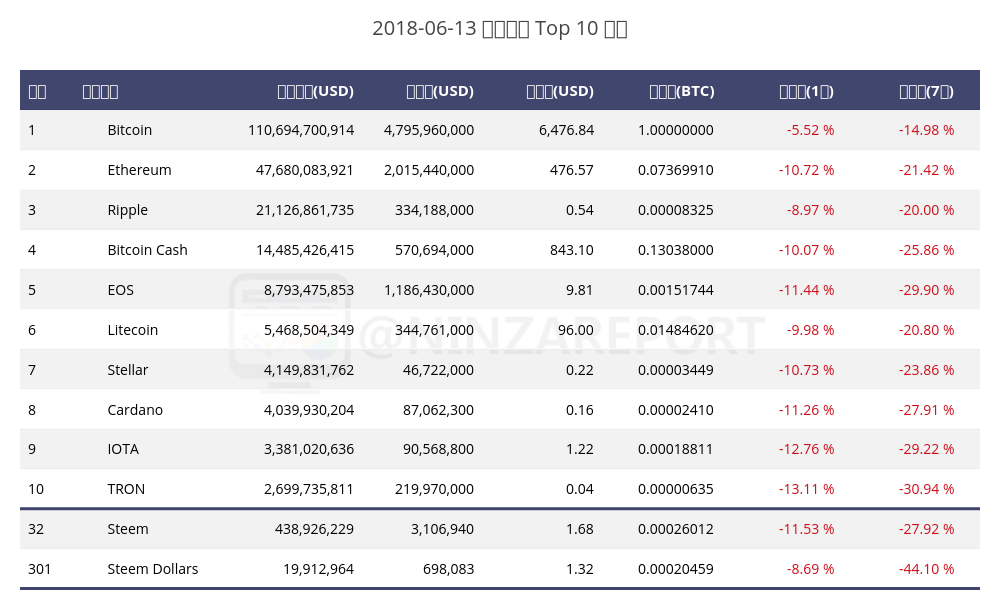Select BTC price 0.07369910
This screenshot has height=610, width=1000.
click(x=675, y=170)
